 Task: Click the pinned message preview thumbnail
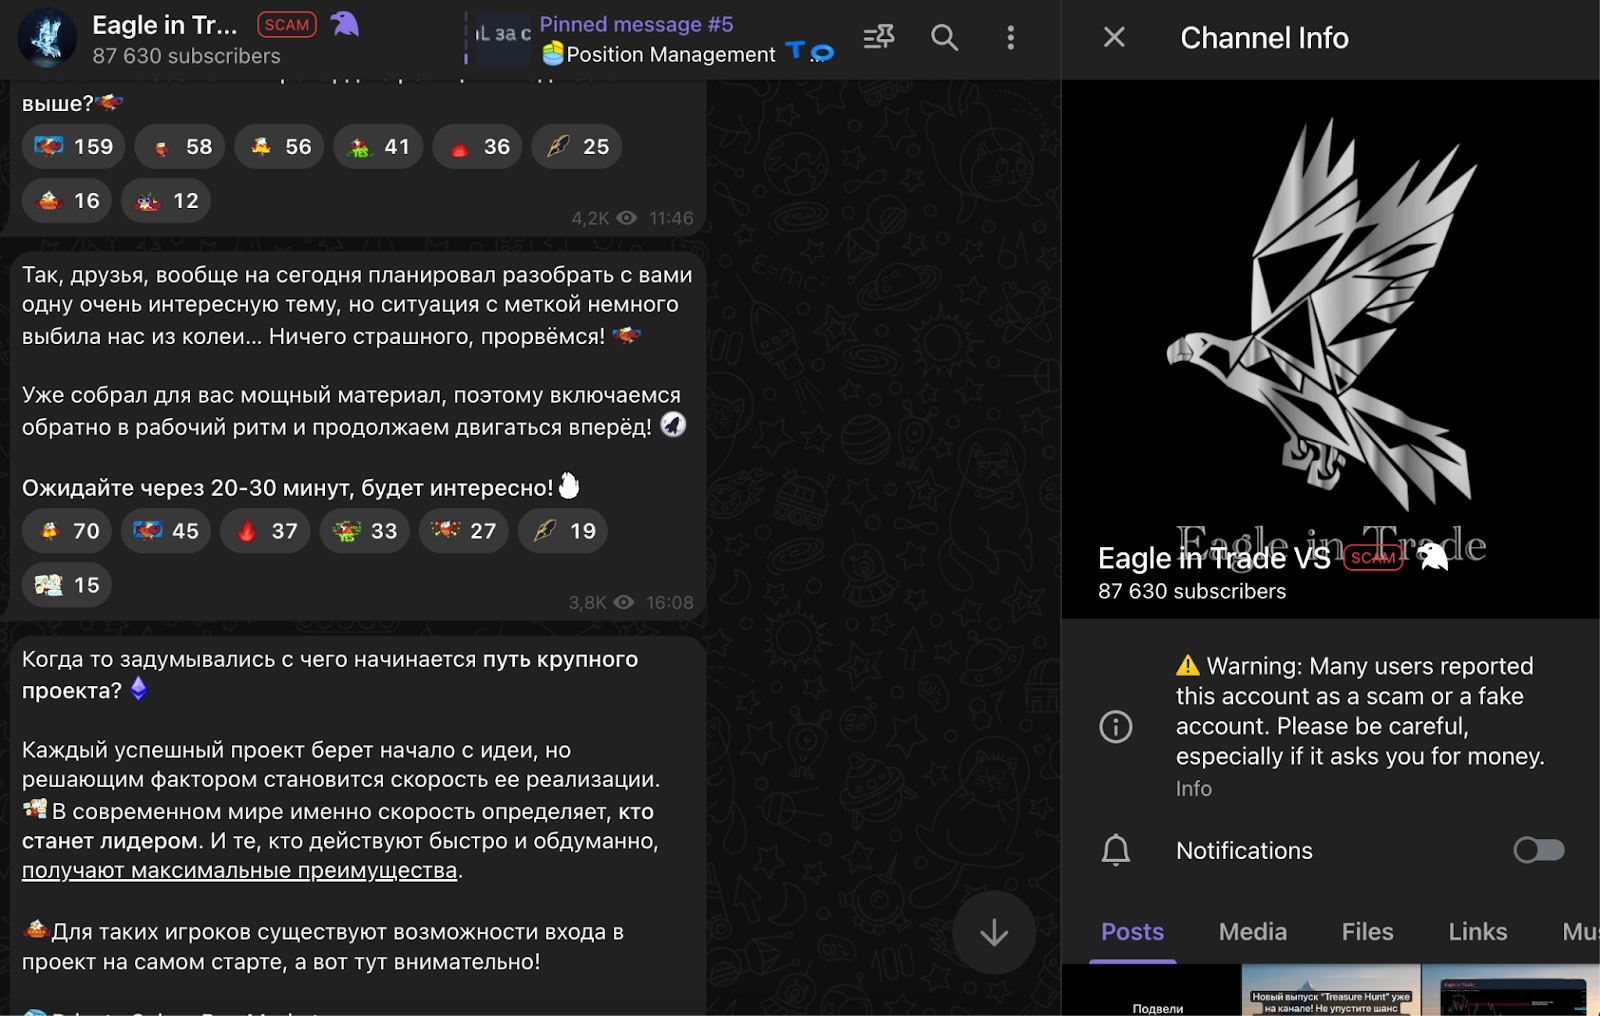pyautogui.click(x=503, y=38)
